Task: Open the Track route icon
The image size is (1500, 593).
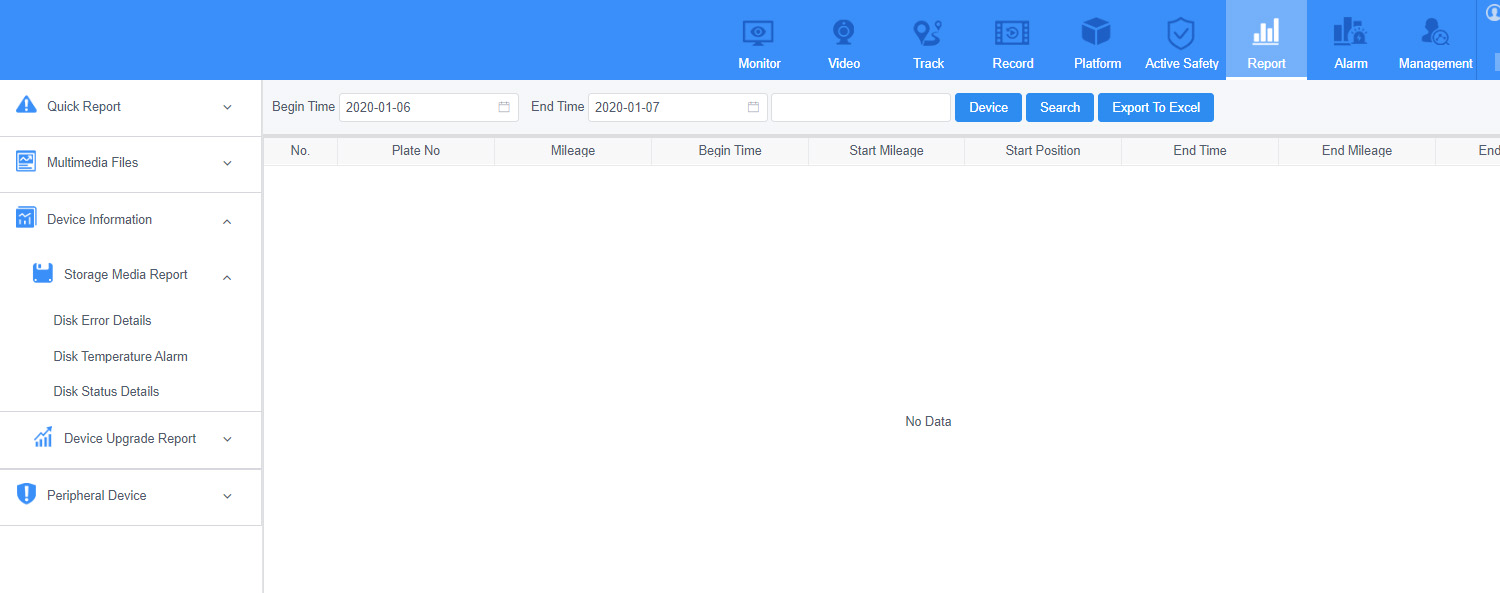Action: 928,33
